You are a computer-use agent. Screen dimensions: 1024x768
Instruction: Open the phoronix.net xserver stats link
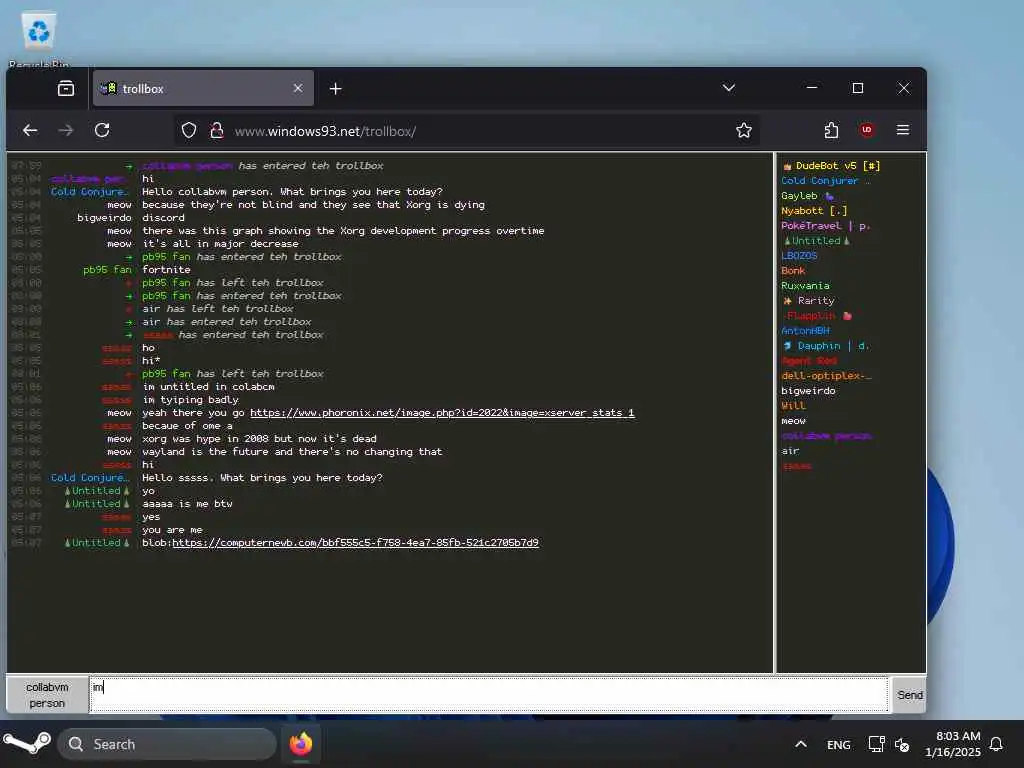(442, 413)
